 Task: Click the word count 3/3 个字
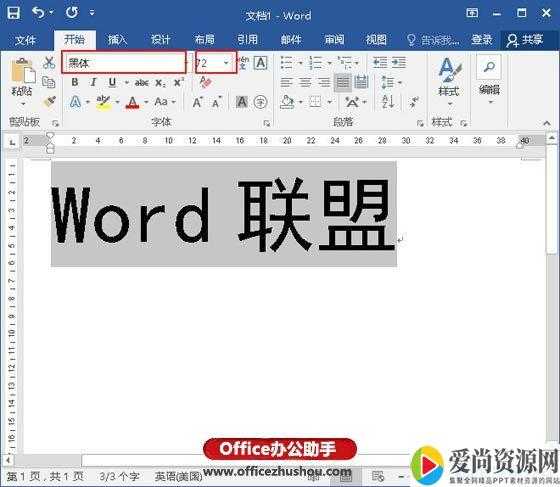click(119, 476)
